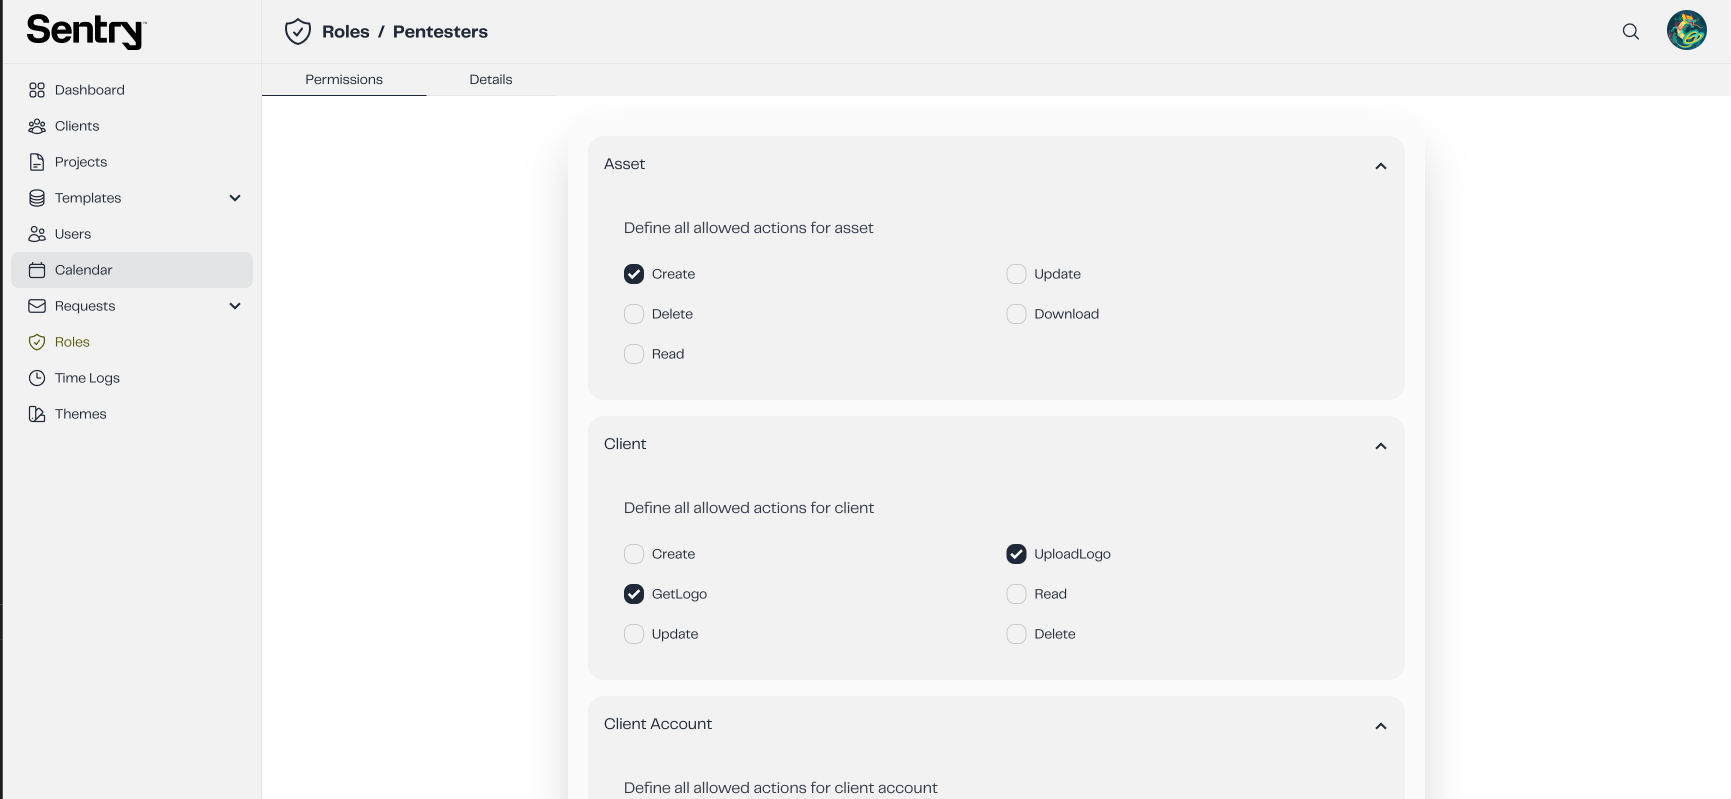The width and height of the screenshot is (1731, 799).
Task: Switch to the Details tab
Action: 491,80
